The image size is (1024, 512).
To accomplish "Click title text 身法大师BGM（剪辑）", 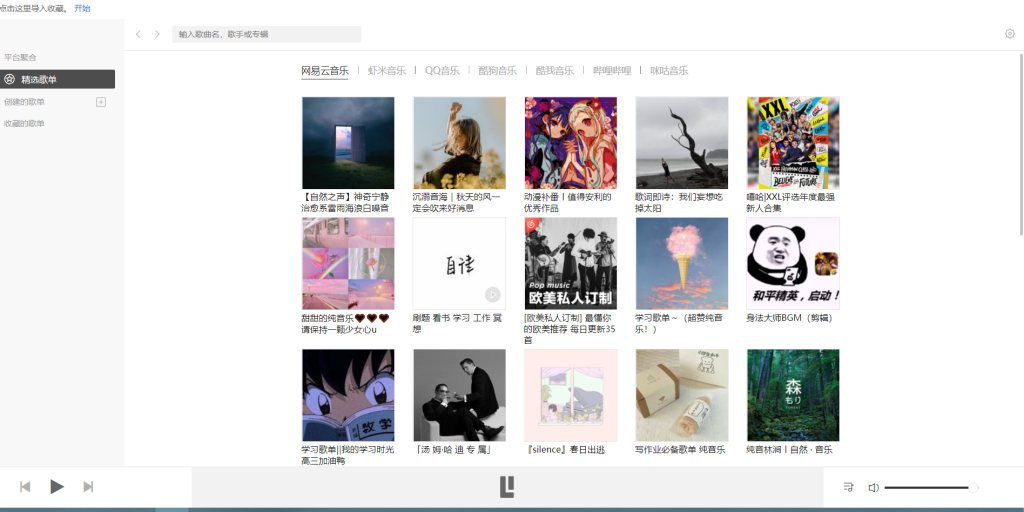I will [790, 318].
